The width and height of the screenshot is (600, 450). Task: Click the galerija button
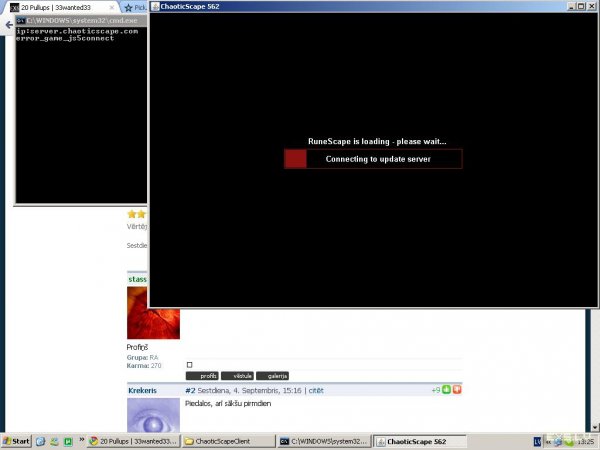coord(272,376)
